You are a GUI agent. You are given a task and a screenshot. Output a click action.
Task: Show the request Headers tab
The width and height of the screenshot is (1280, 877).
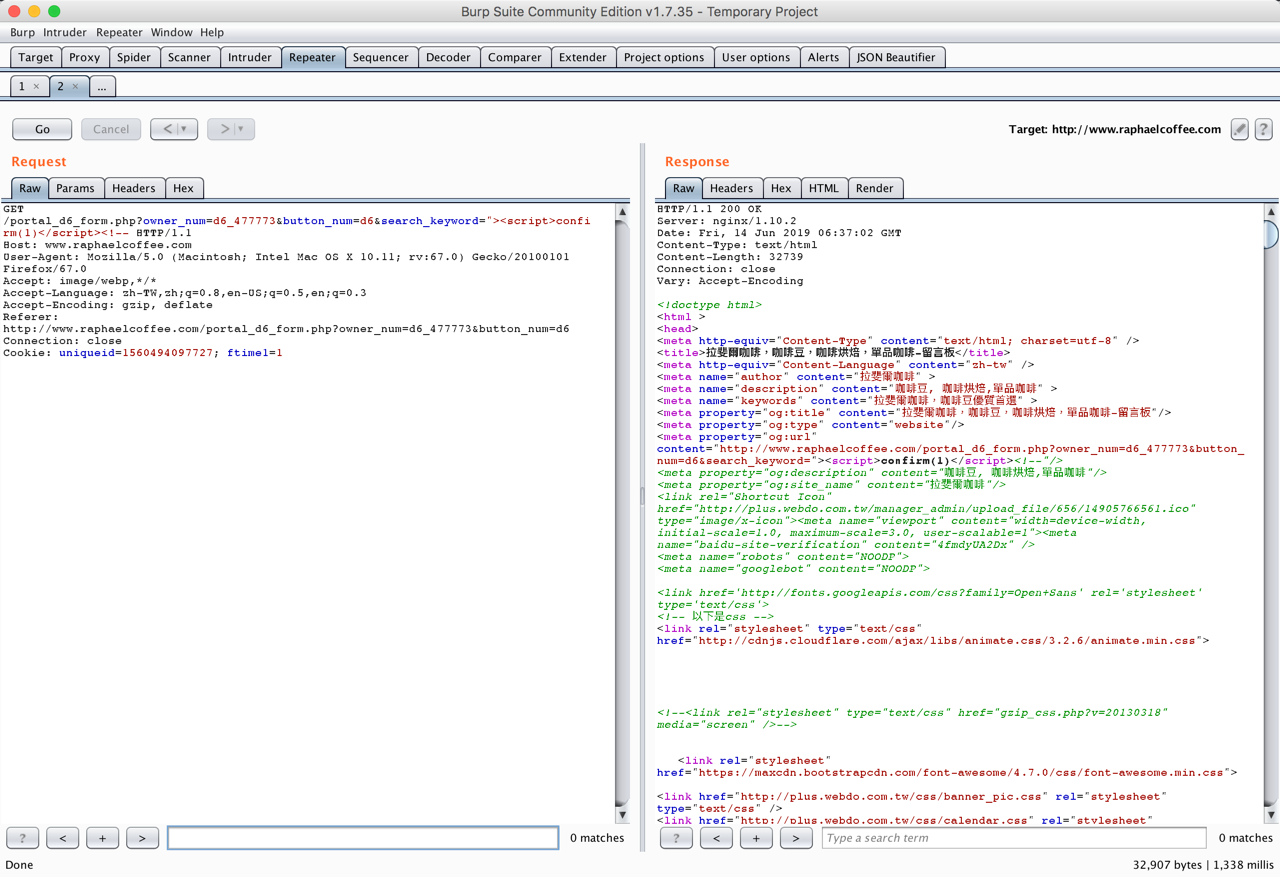134,188
